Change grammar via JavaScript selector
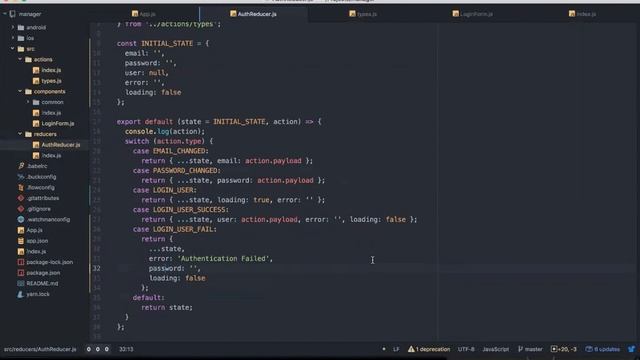 click(x=496, y=349)
